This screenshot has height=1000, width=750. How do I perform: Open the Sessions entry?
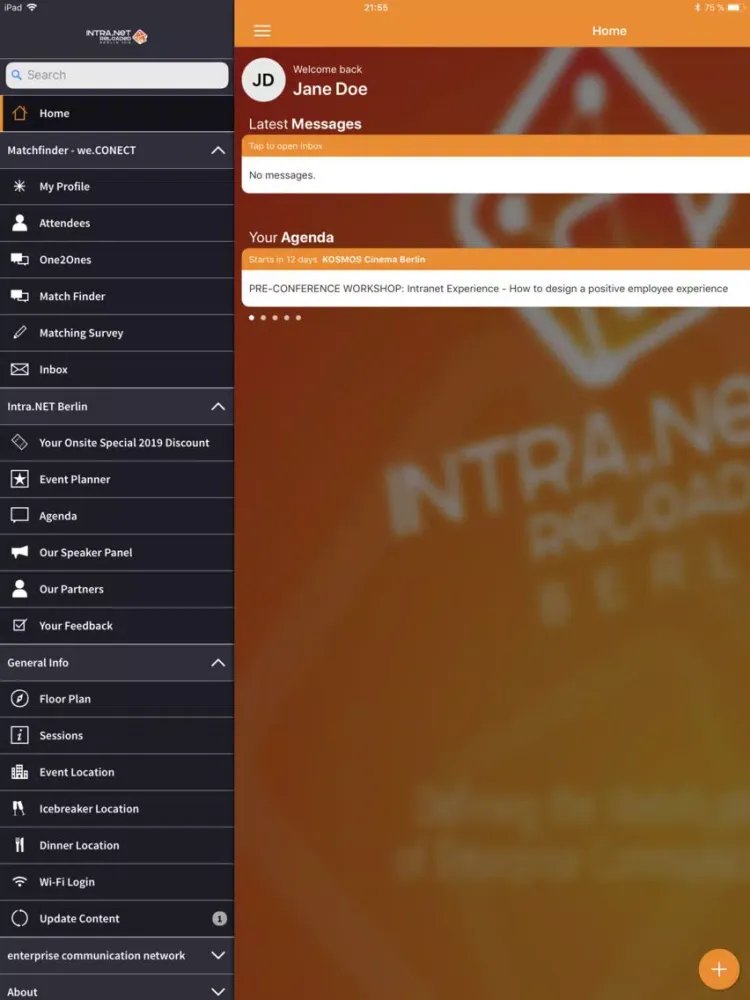pos(117,735)
